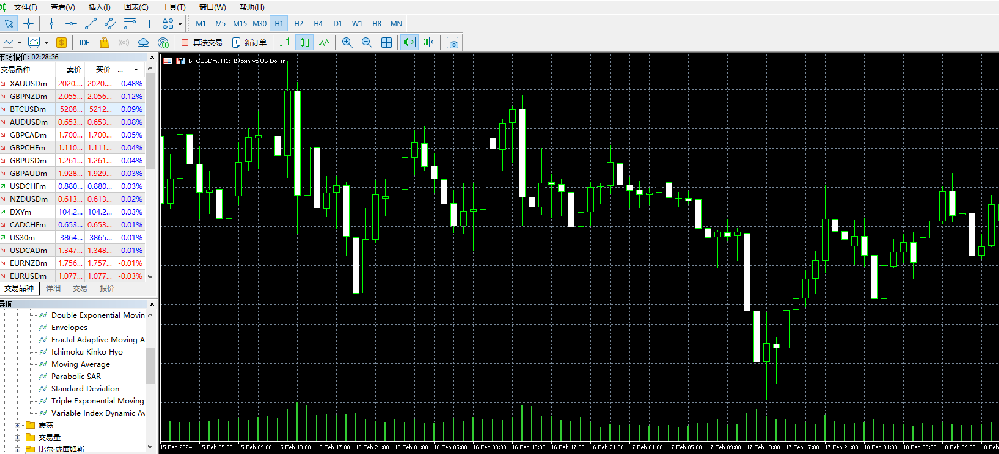The height and width of the screenshot is (454, 999).
Task: Switch timeframe to MN
Action: [x=396, y=24]
